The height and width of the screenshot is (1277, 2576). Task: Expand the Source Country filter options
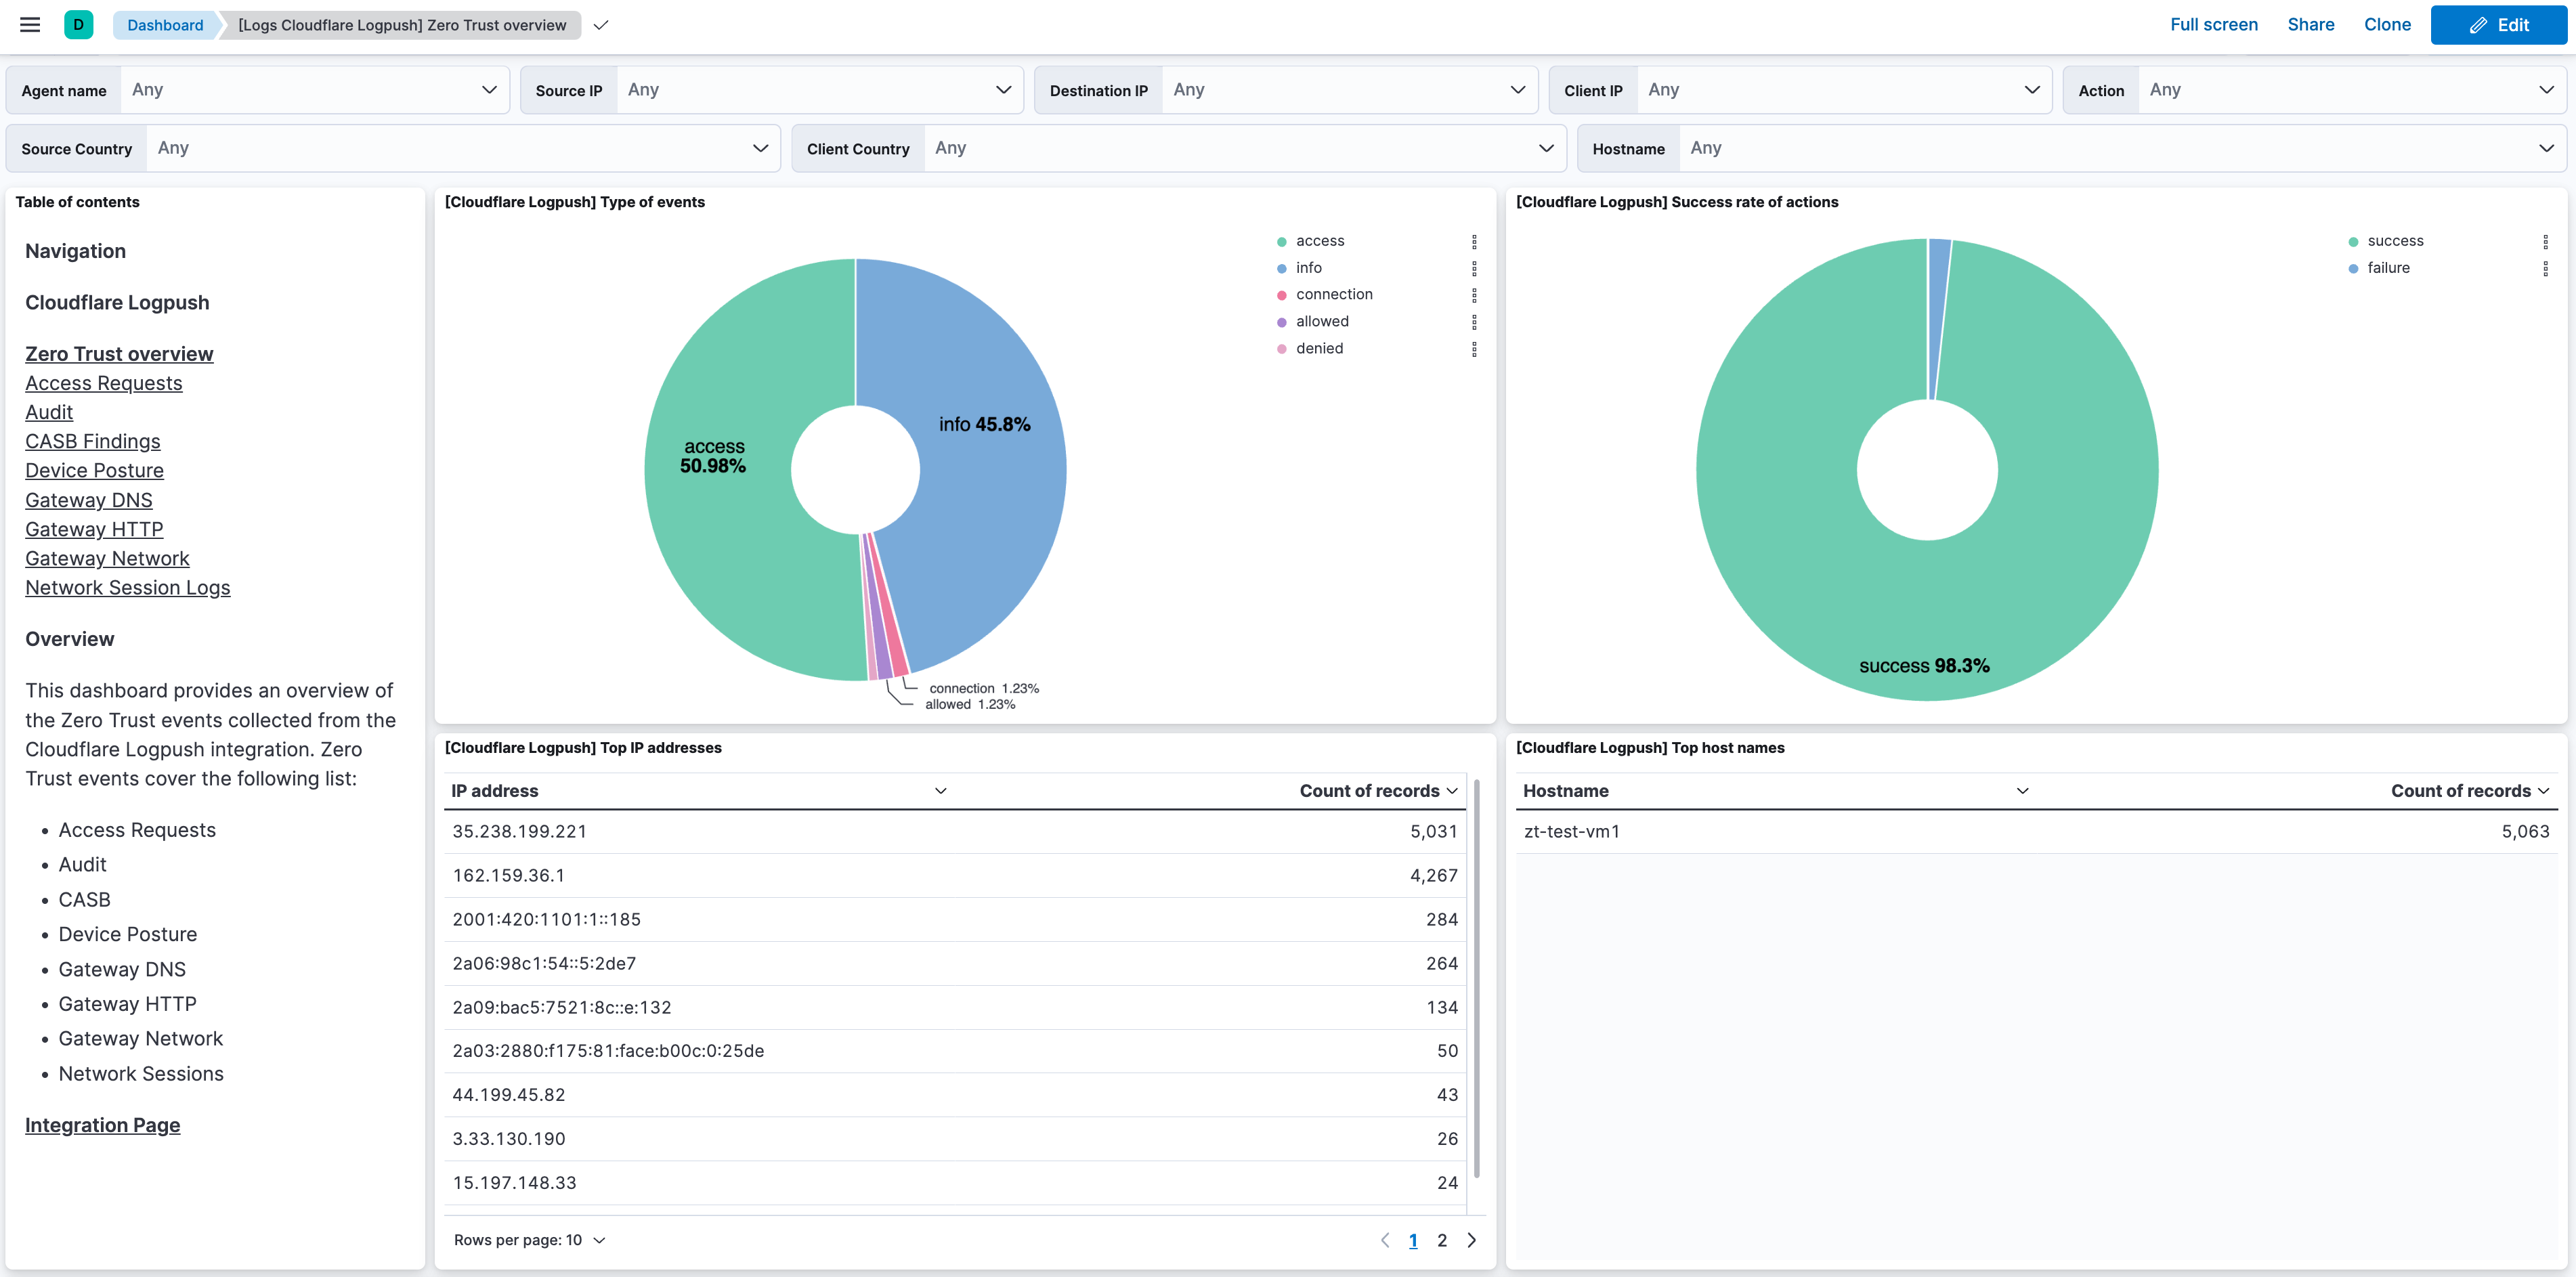pyautogui.click(x=761, y=148)
